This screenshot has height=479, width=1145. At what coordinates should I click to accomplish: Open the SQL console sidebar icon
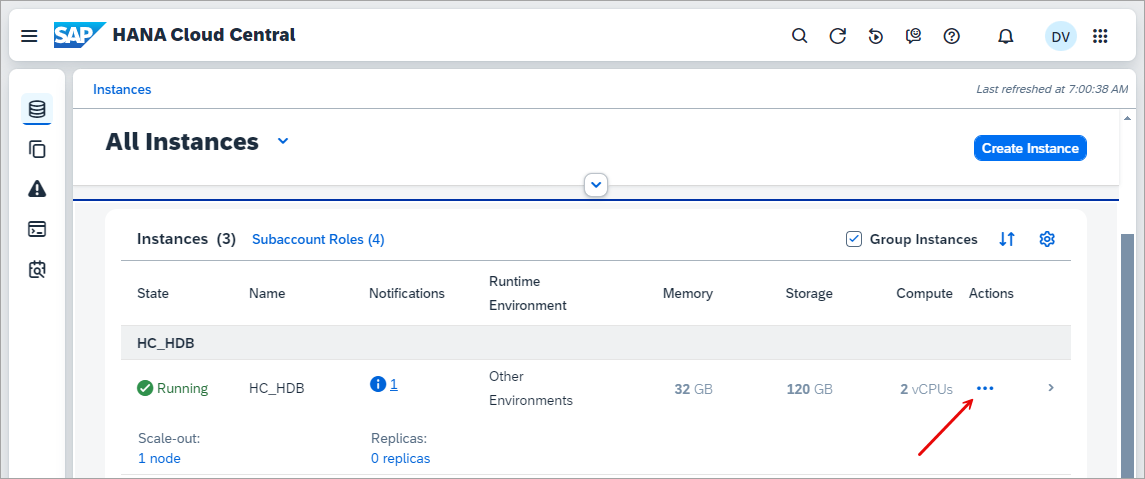tap(37, 229)
